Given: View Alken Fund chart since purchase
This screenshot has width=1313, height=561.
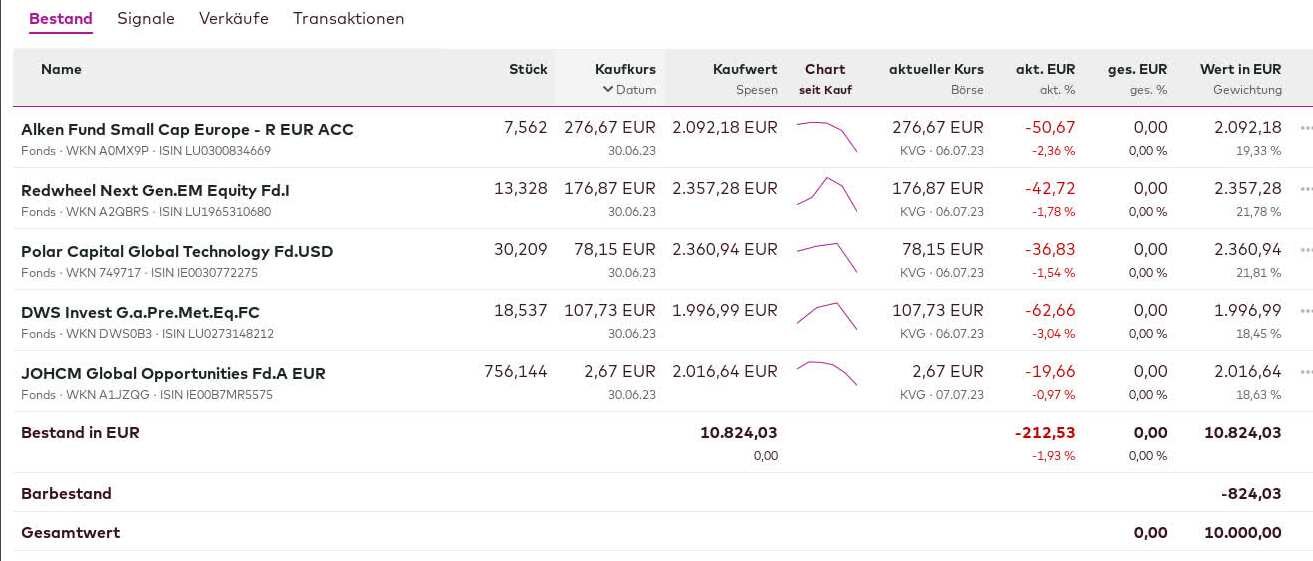Looking at the screenshot, I should 827,137.
